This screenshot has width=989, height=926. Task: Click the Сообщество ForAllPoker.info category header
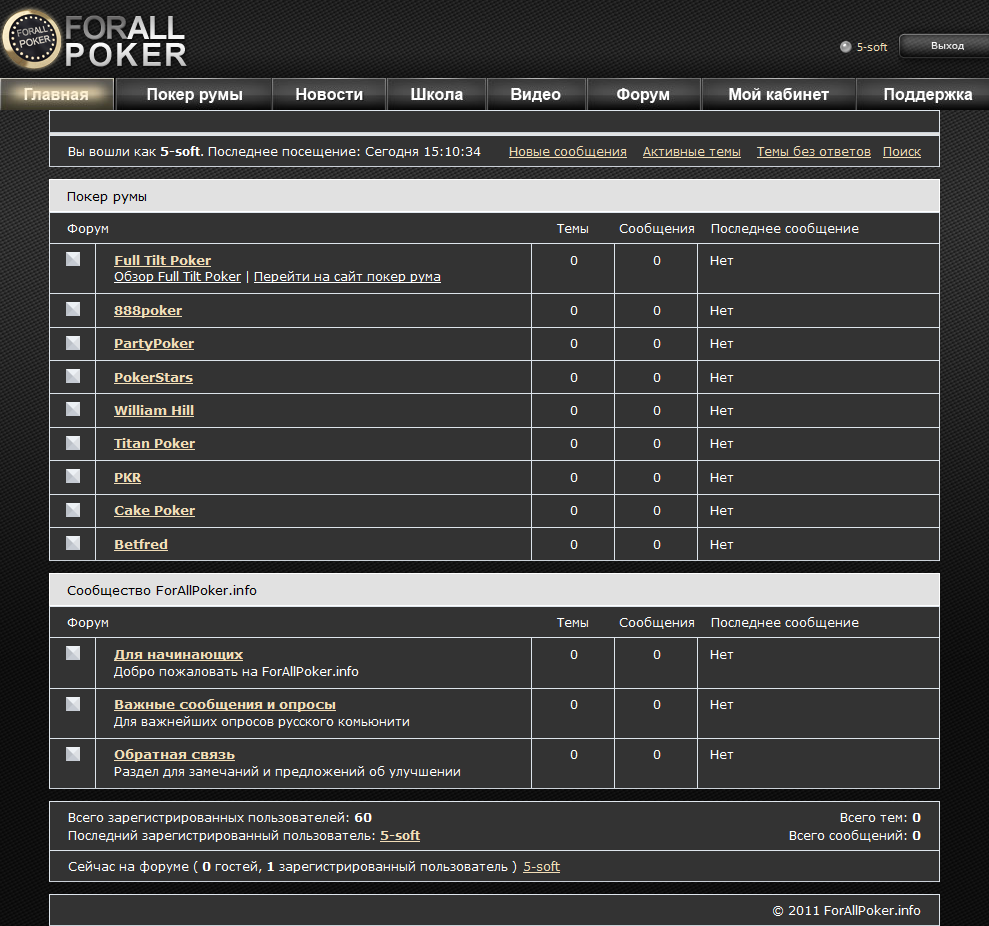point(494,590)
